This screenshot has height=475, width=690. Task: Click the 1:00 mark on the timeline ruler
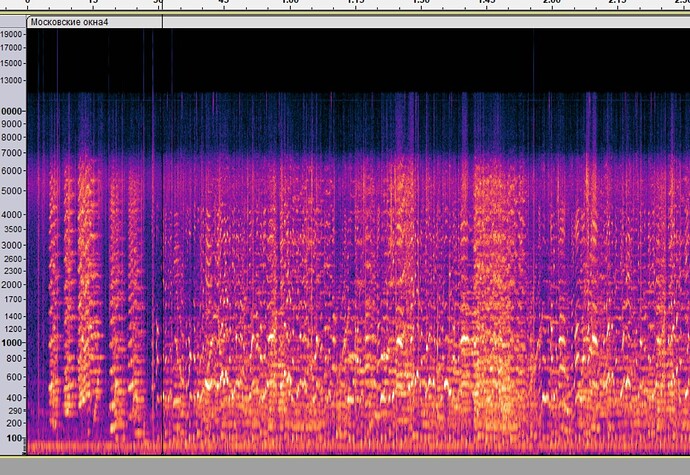[289, 4]
